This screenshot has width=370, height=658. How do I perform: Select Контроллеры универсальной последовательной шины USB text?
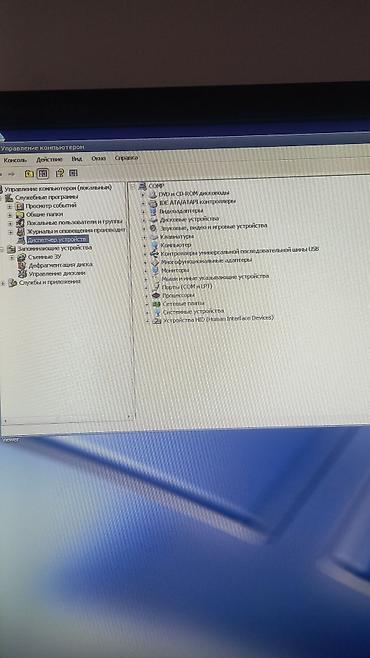[240, 251]
